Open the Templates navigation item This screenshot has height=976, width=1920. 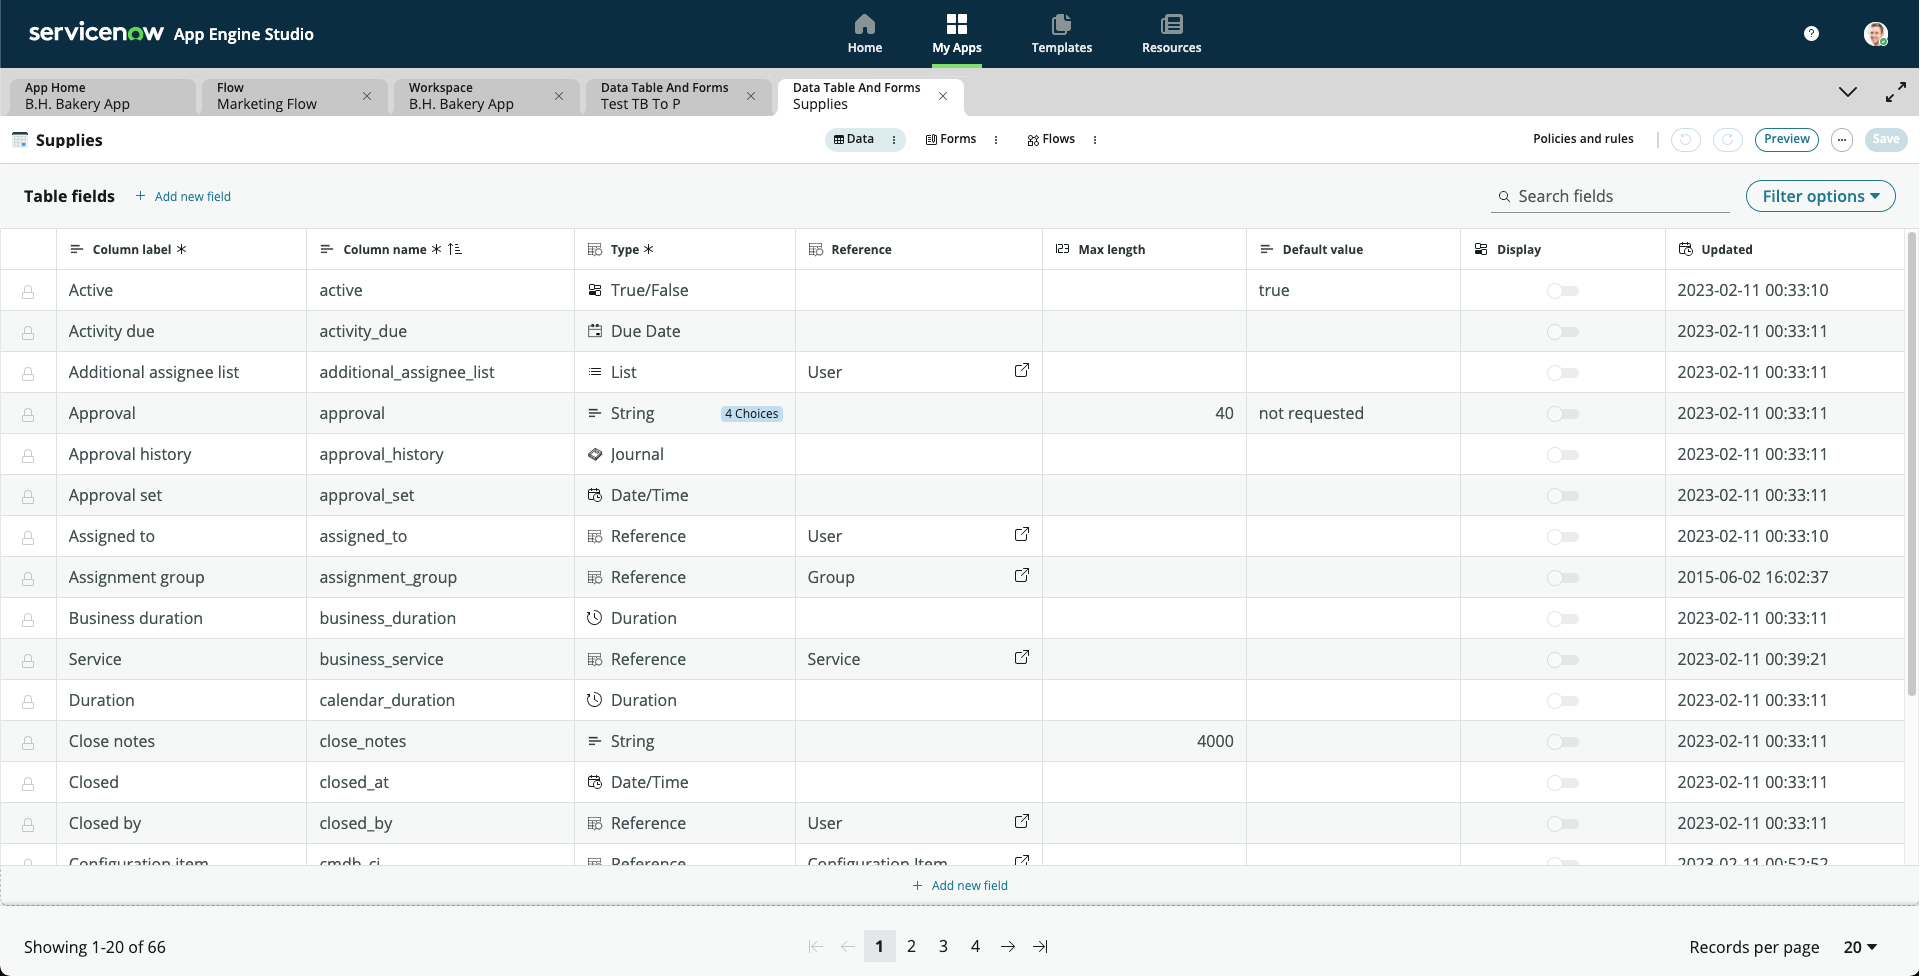[1061, 34]
